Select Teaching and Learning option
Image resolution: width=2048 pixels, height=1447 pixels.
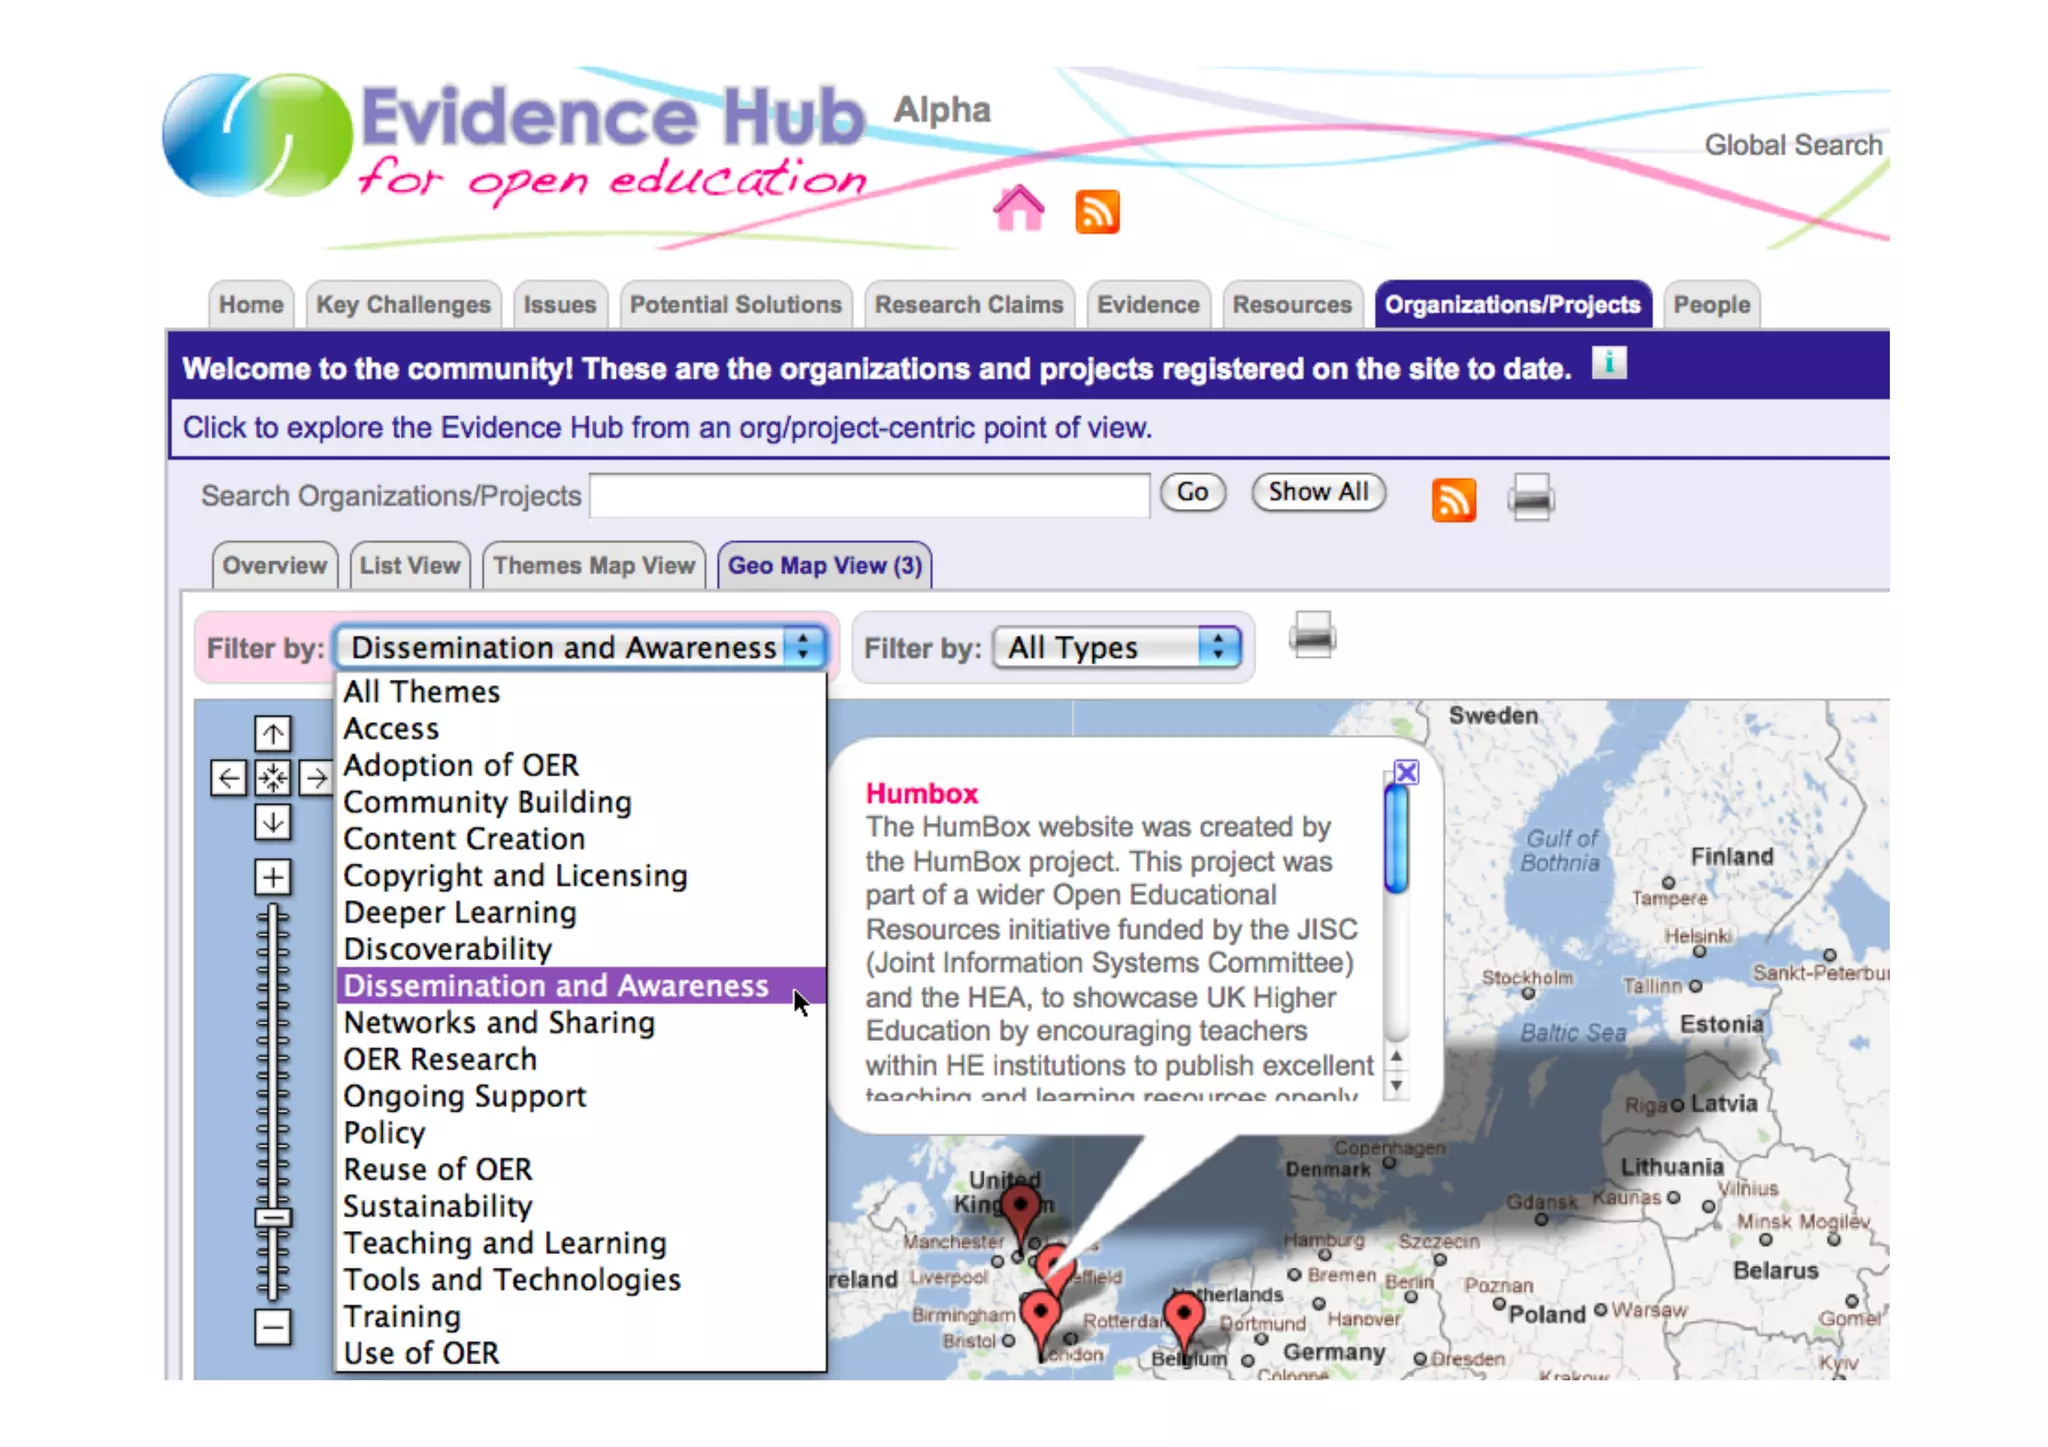[580, 1242]
